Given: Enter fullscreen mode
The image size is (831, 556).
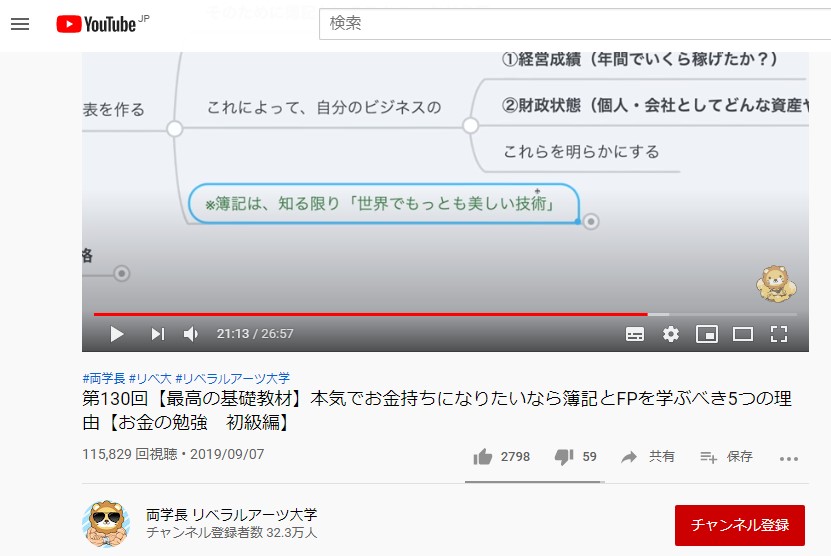Looking at the screenshot, I should tap(779, 334).
